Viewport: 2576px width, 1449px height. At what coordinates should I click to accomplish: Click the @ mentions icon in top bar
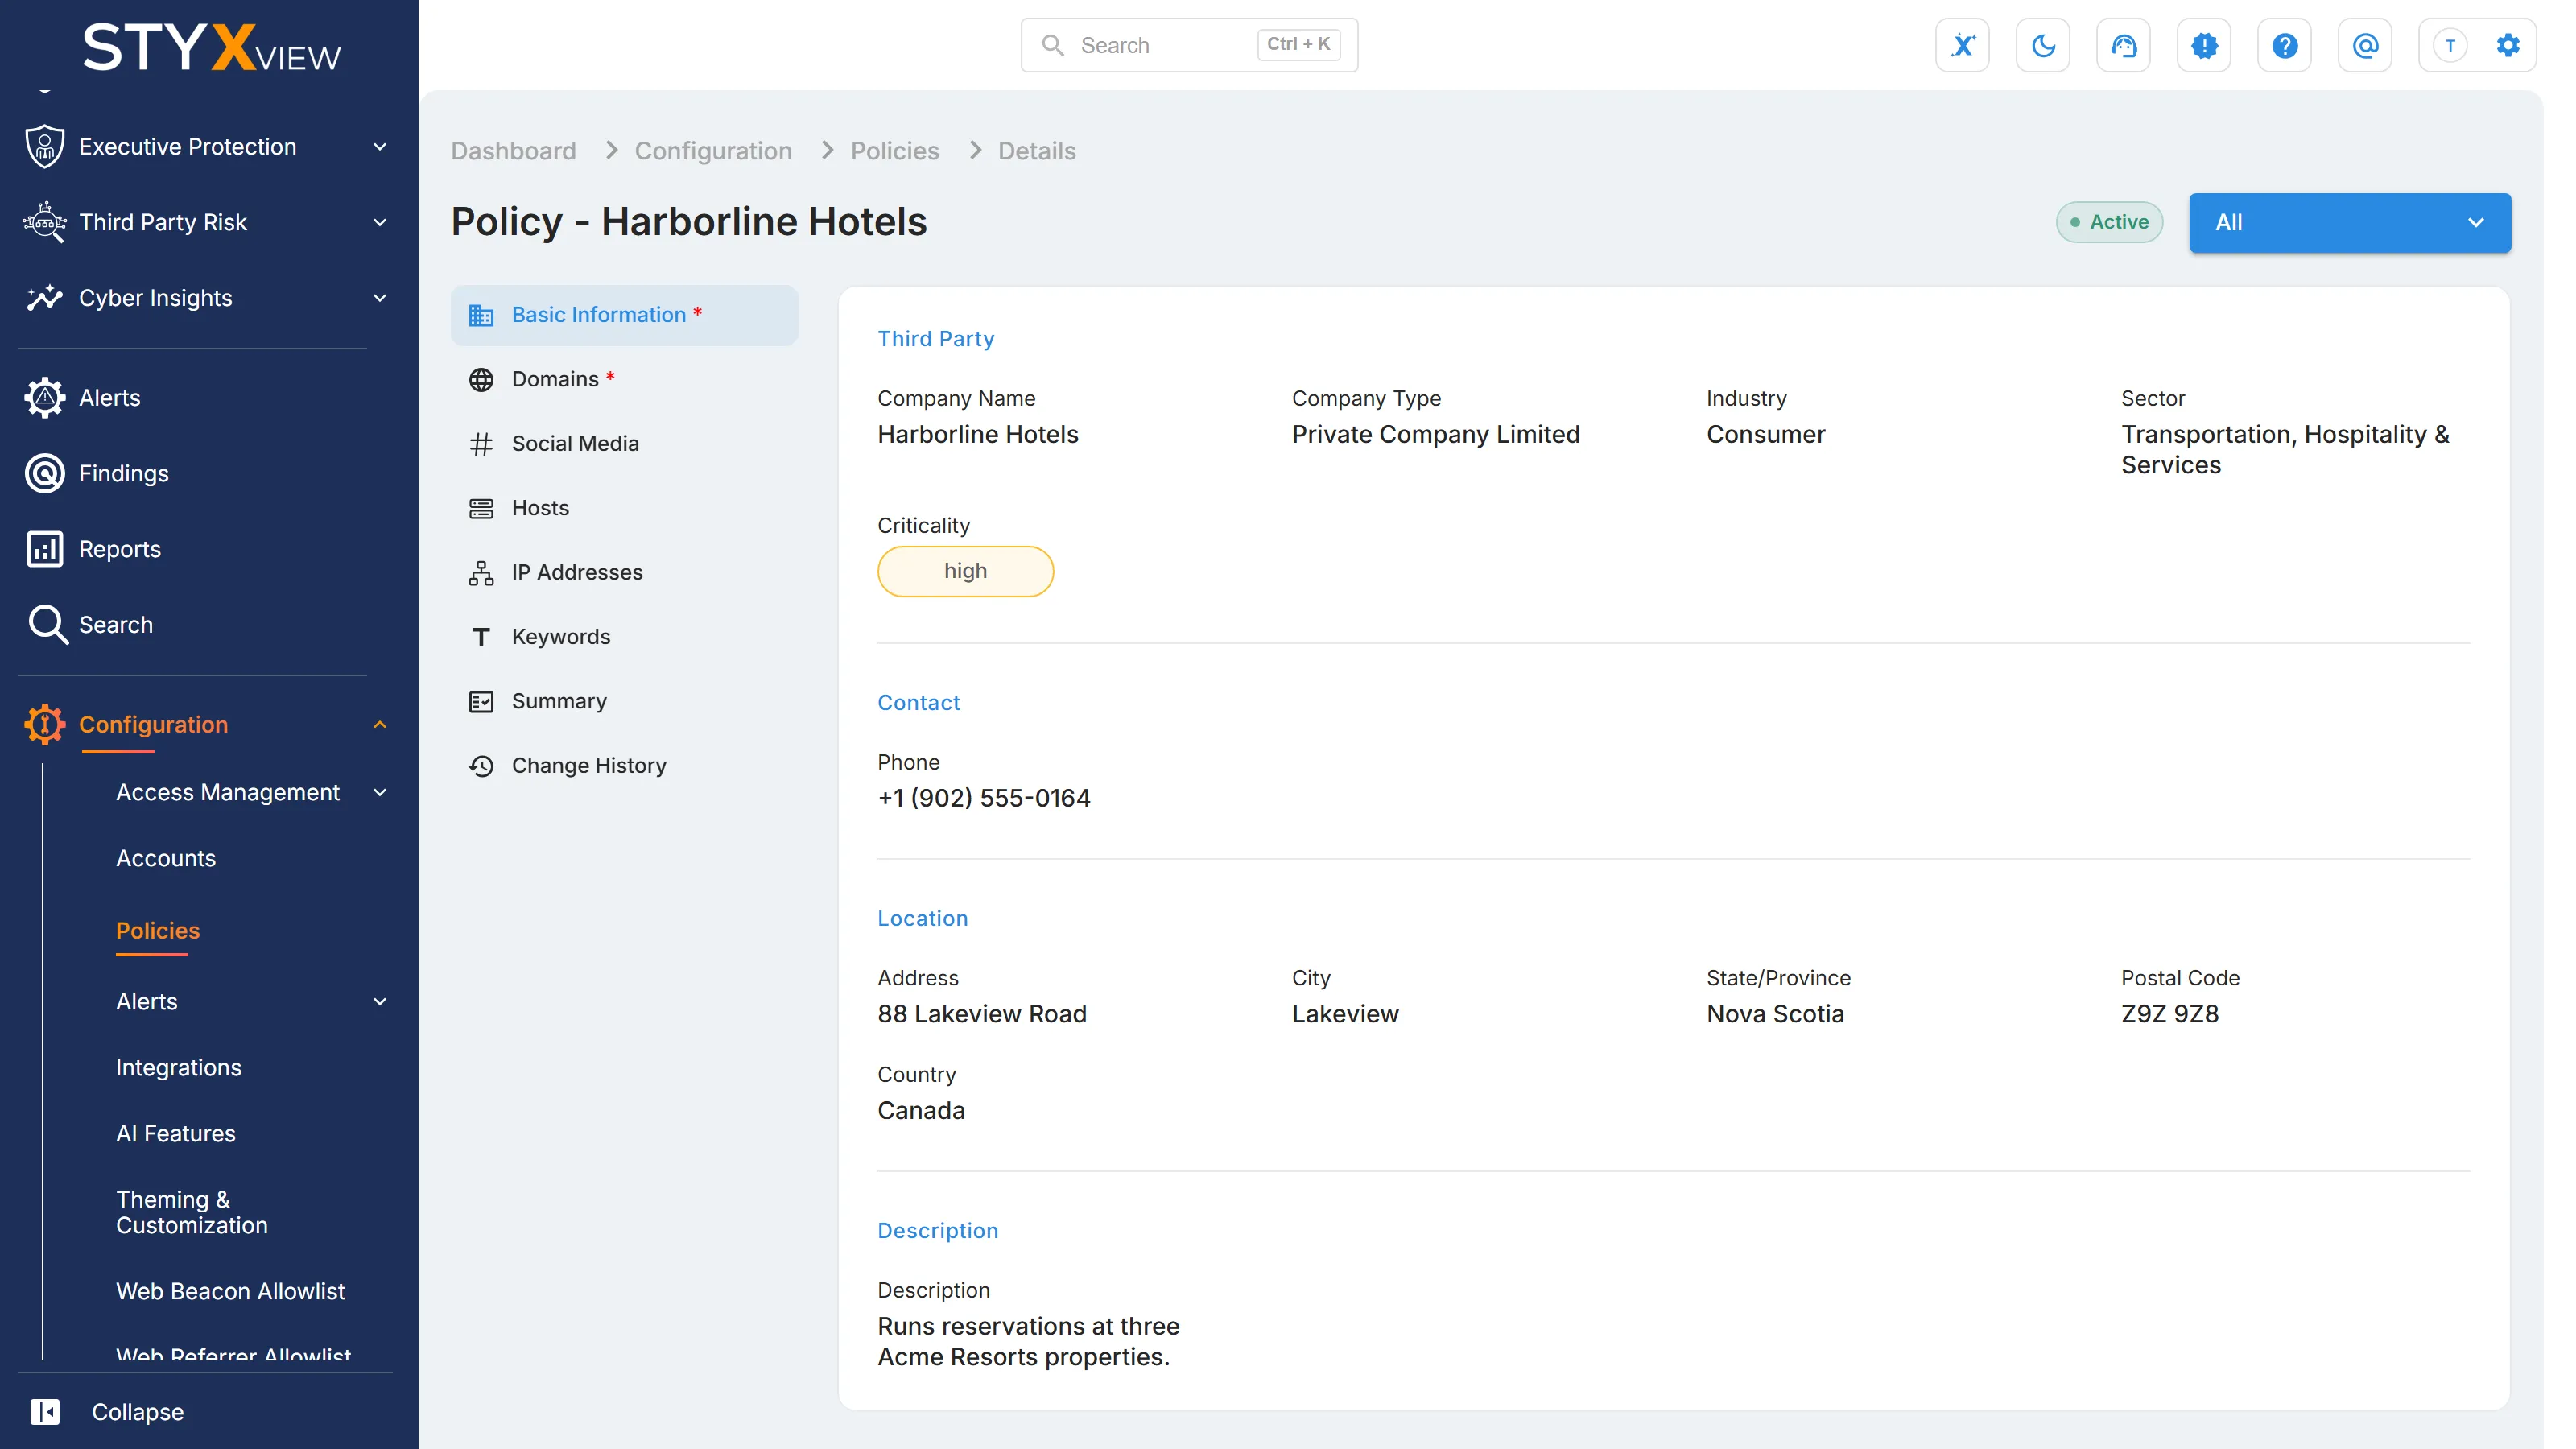[2365, 45]
